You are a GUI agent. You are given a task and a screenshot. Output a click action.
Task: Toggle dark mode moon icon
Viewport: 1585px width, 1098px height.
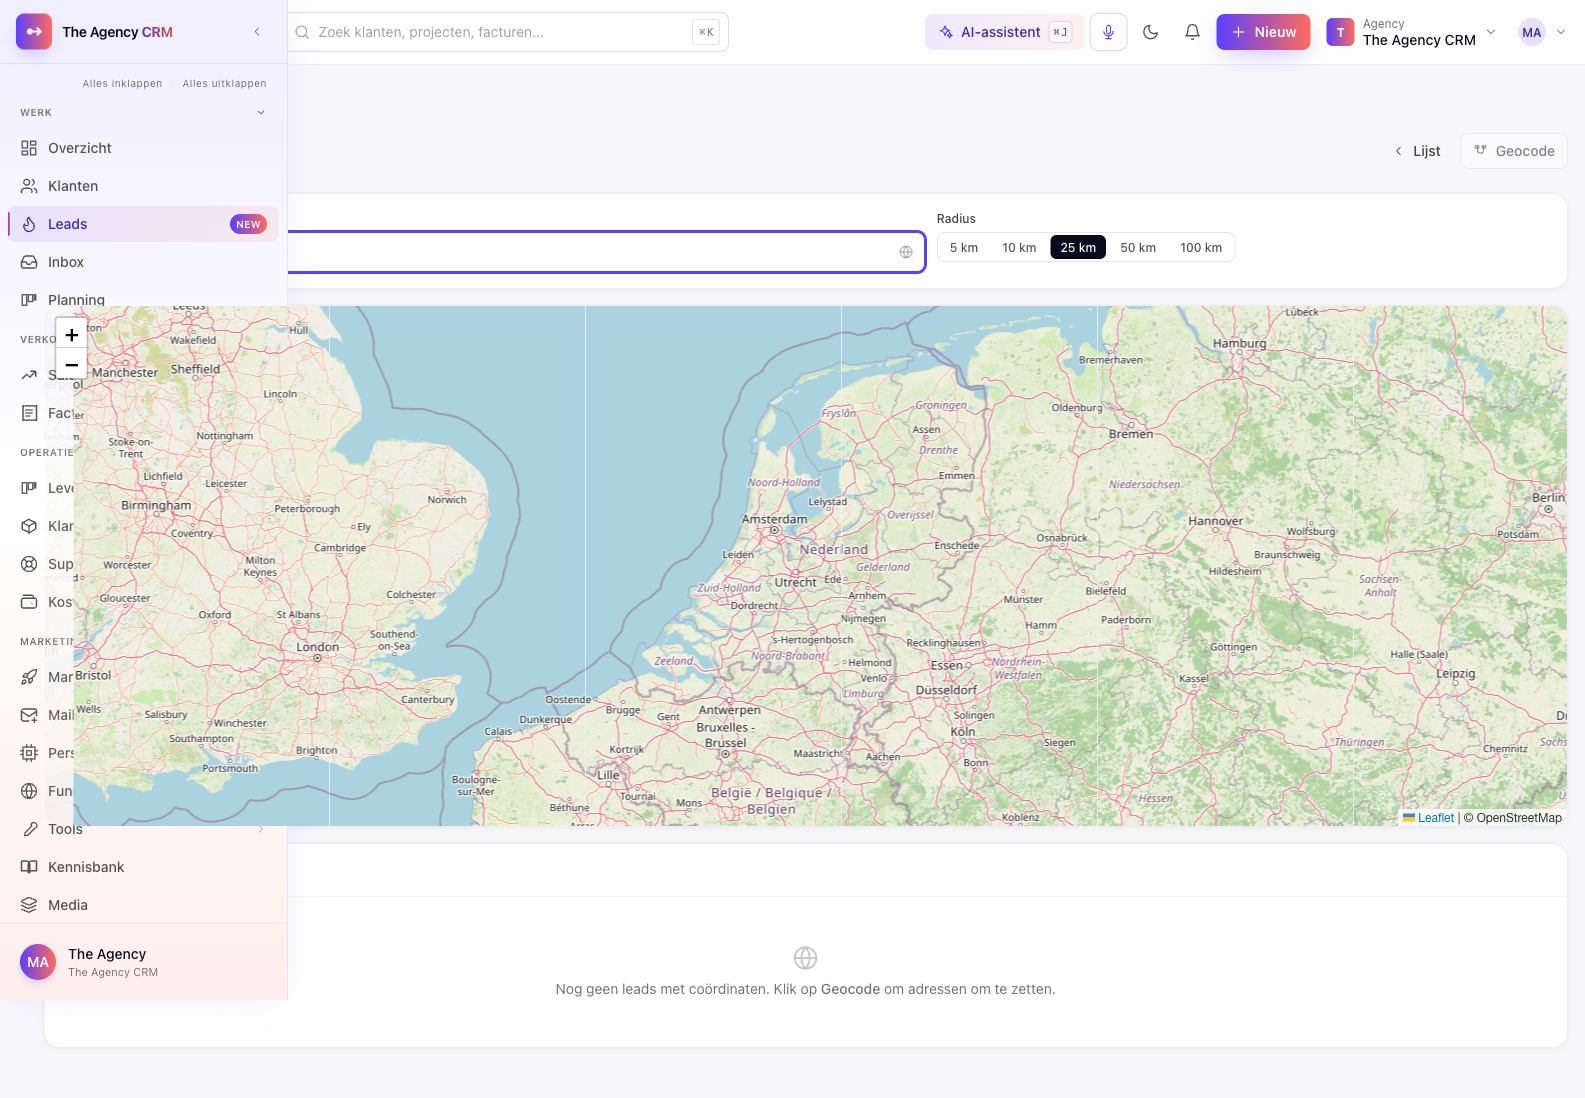(1150, 32)
